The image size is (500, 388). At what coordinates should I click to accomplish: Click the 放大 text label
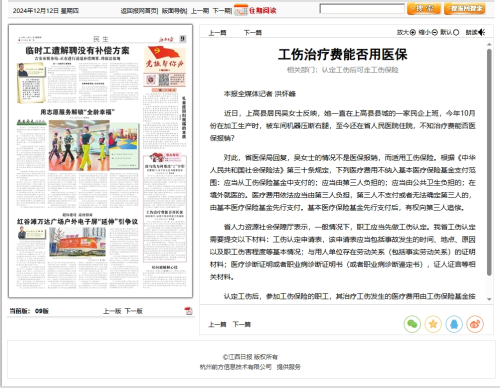pyautogui.click(x=403, y=32)
